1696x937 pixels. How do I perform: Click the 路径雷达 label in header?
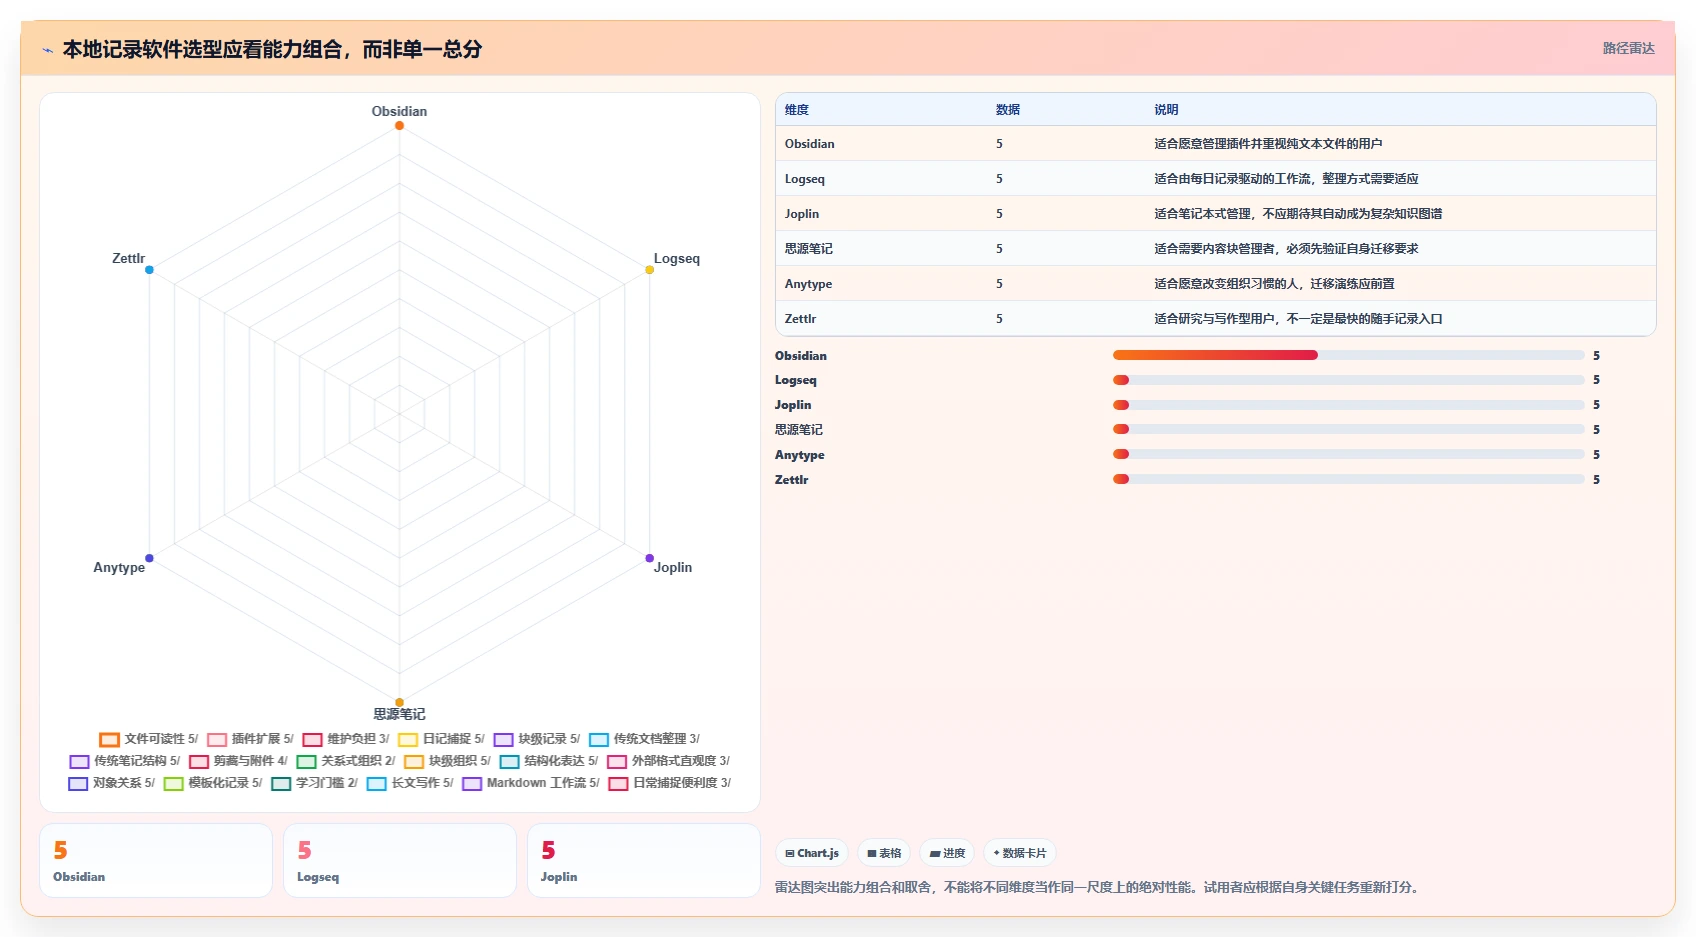tap(1628, 48)
